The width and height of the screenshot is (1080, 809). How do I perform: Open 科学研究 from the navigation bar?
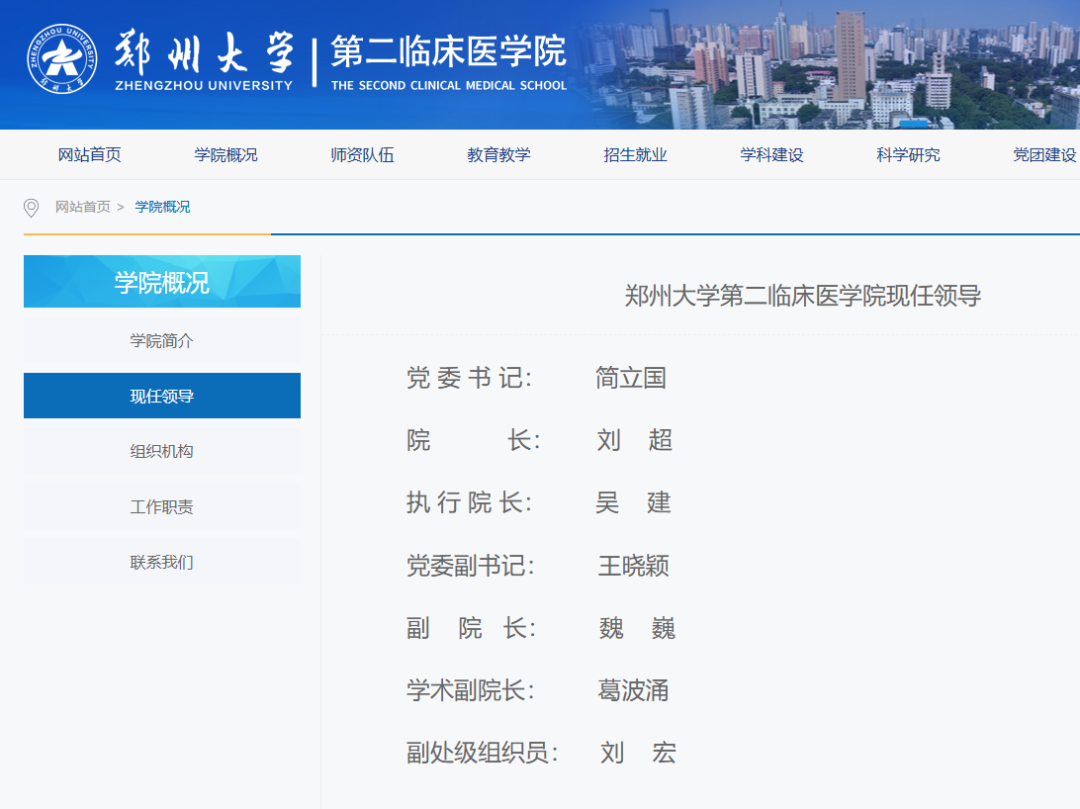tap(908, 155)
